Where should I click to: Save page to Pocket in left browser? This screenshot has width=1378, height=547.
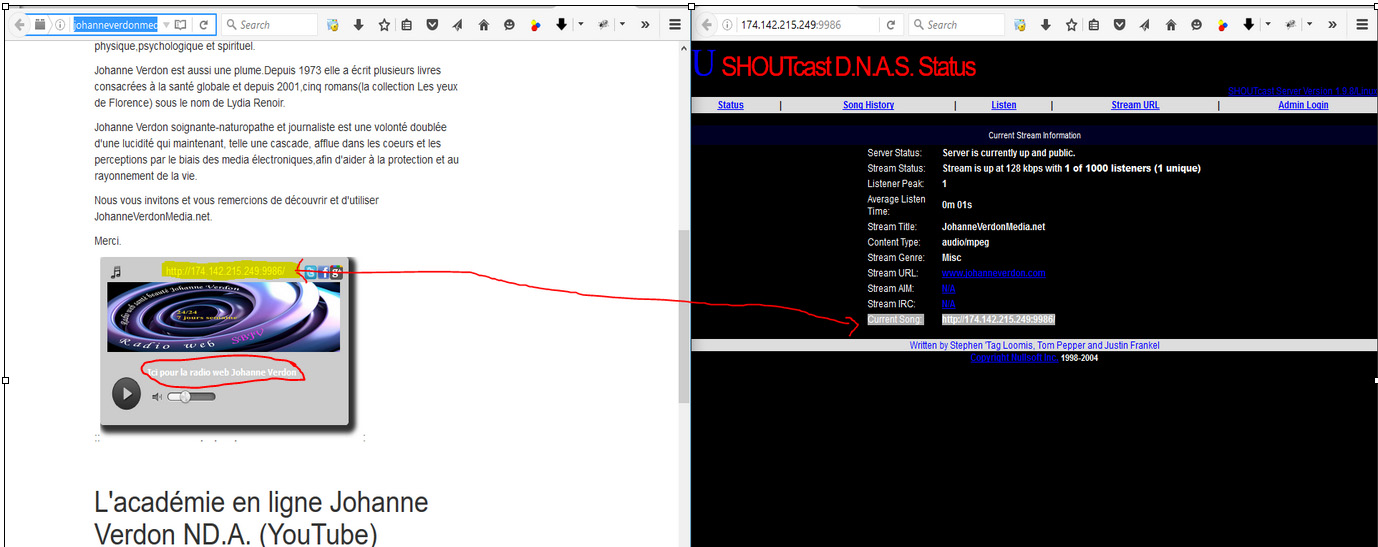pos(432,25)
